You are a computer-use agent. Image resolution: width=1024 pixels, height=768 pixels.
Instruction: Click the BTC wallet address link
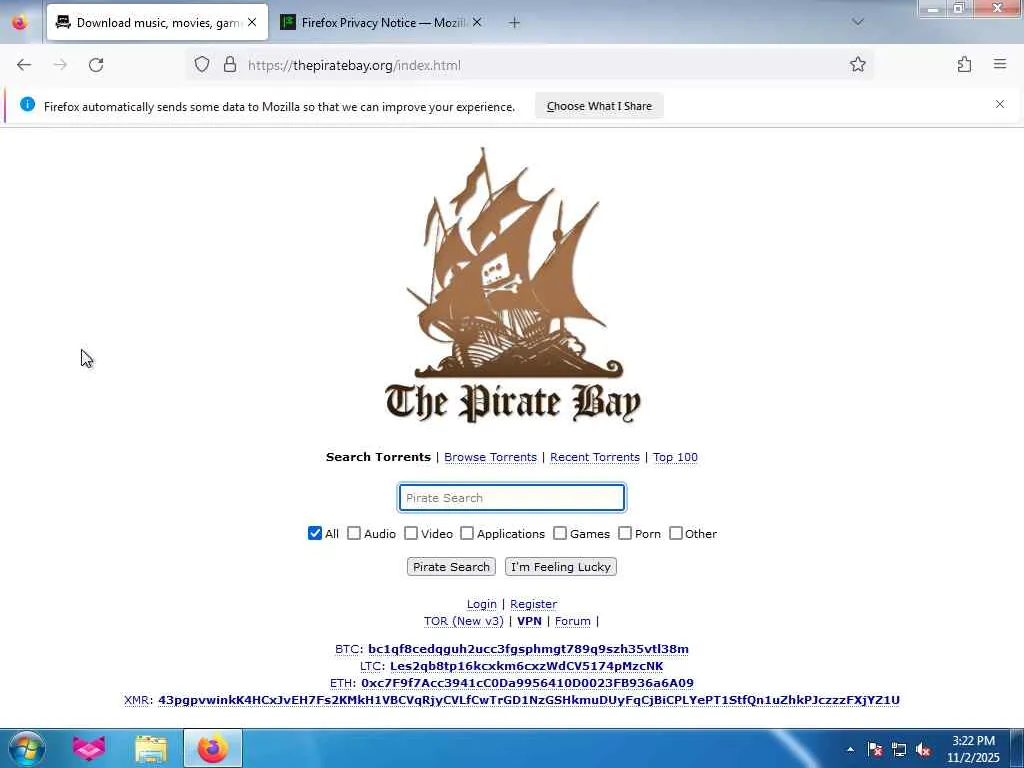pyautogui.click(x=528, y=649)
